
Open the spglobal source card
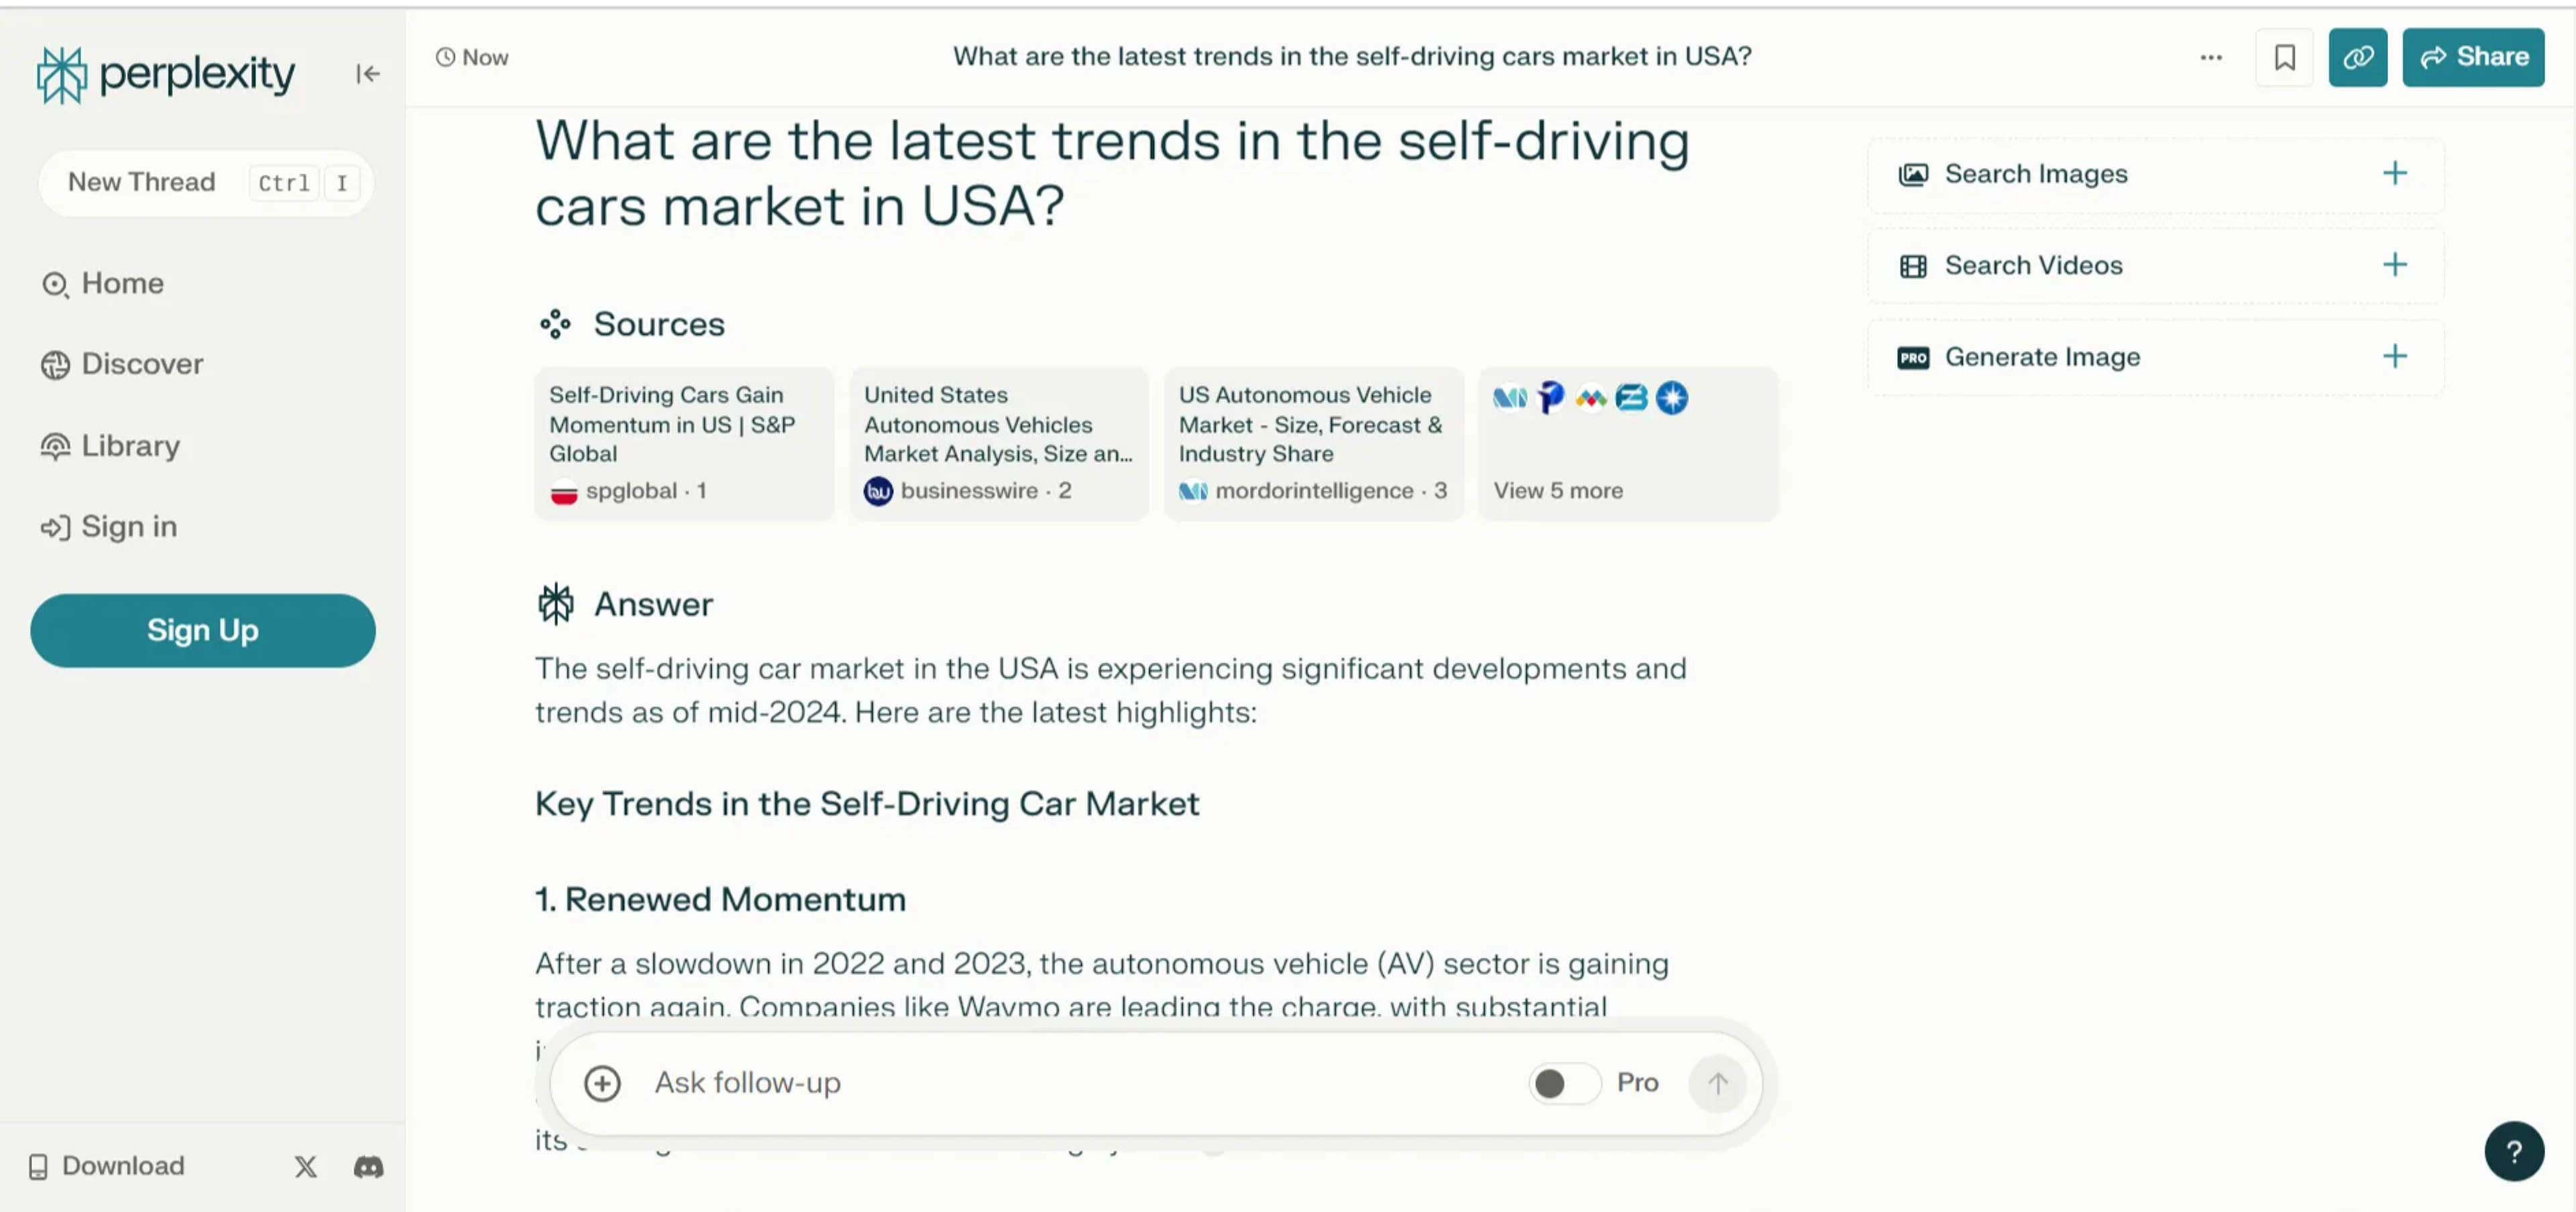[683, 442]
